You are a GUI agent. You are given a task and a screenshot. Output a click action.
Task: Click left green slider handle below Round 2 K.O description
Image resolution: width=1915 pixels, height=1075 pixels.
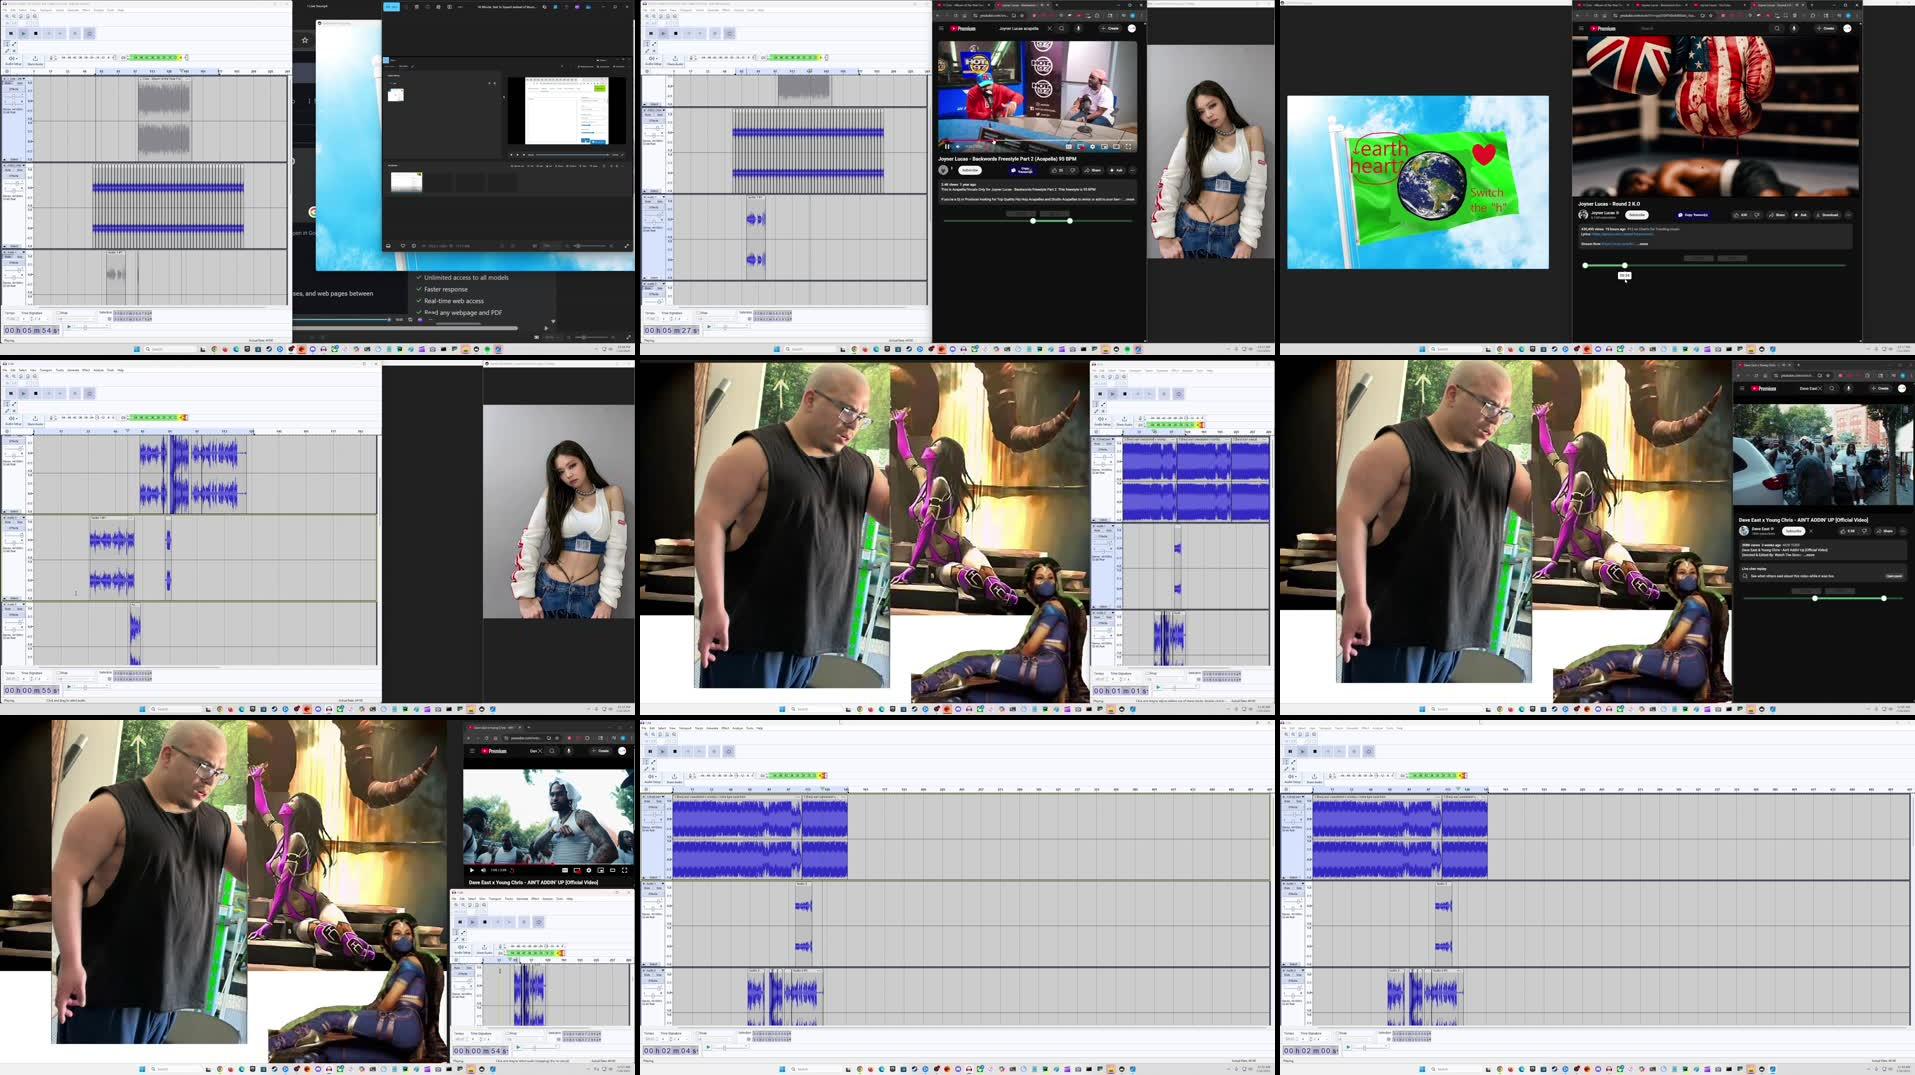pyautogui.click(x=1585, y=265)
